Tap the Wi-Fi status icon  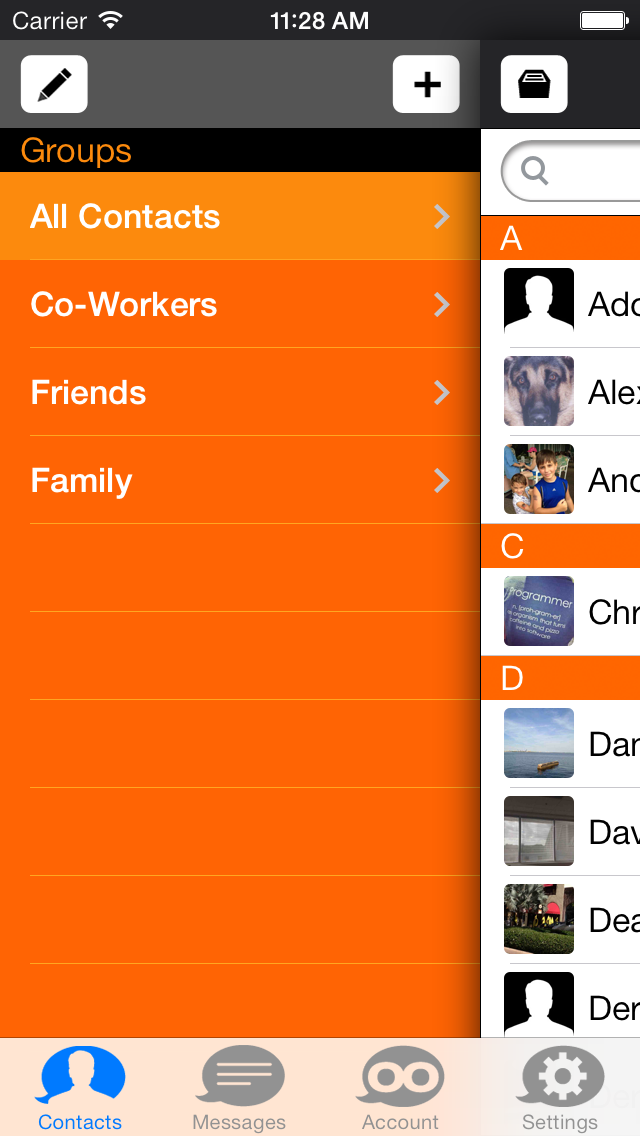[111, 20]
